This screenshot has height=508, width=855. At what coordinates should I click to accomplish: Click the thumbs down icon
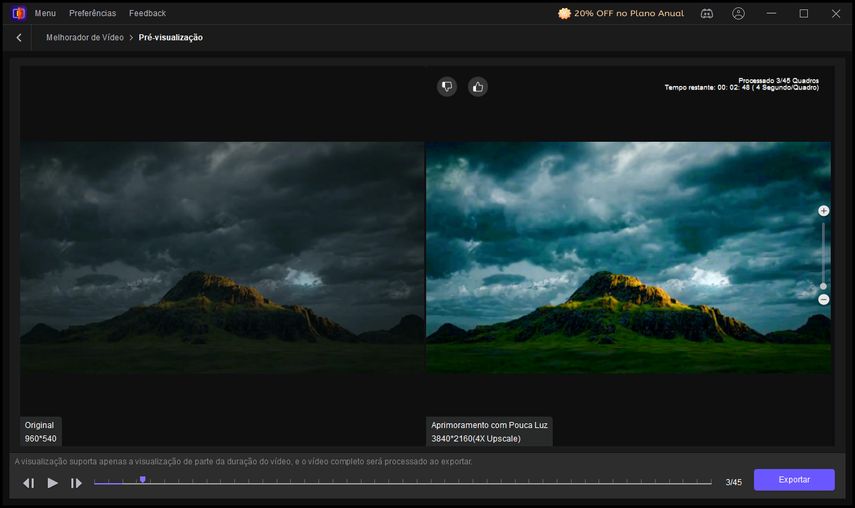pyautogui.click(x=447, y=87)
